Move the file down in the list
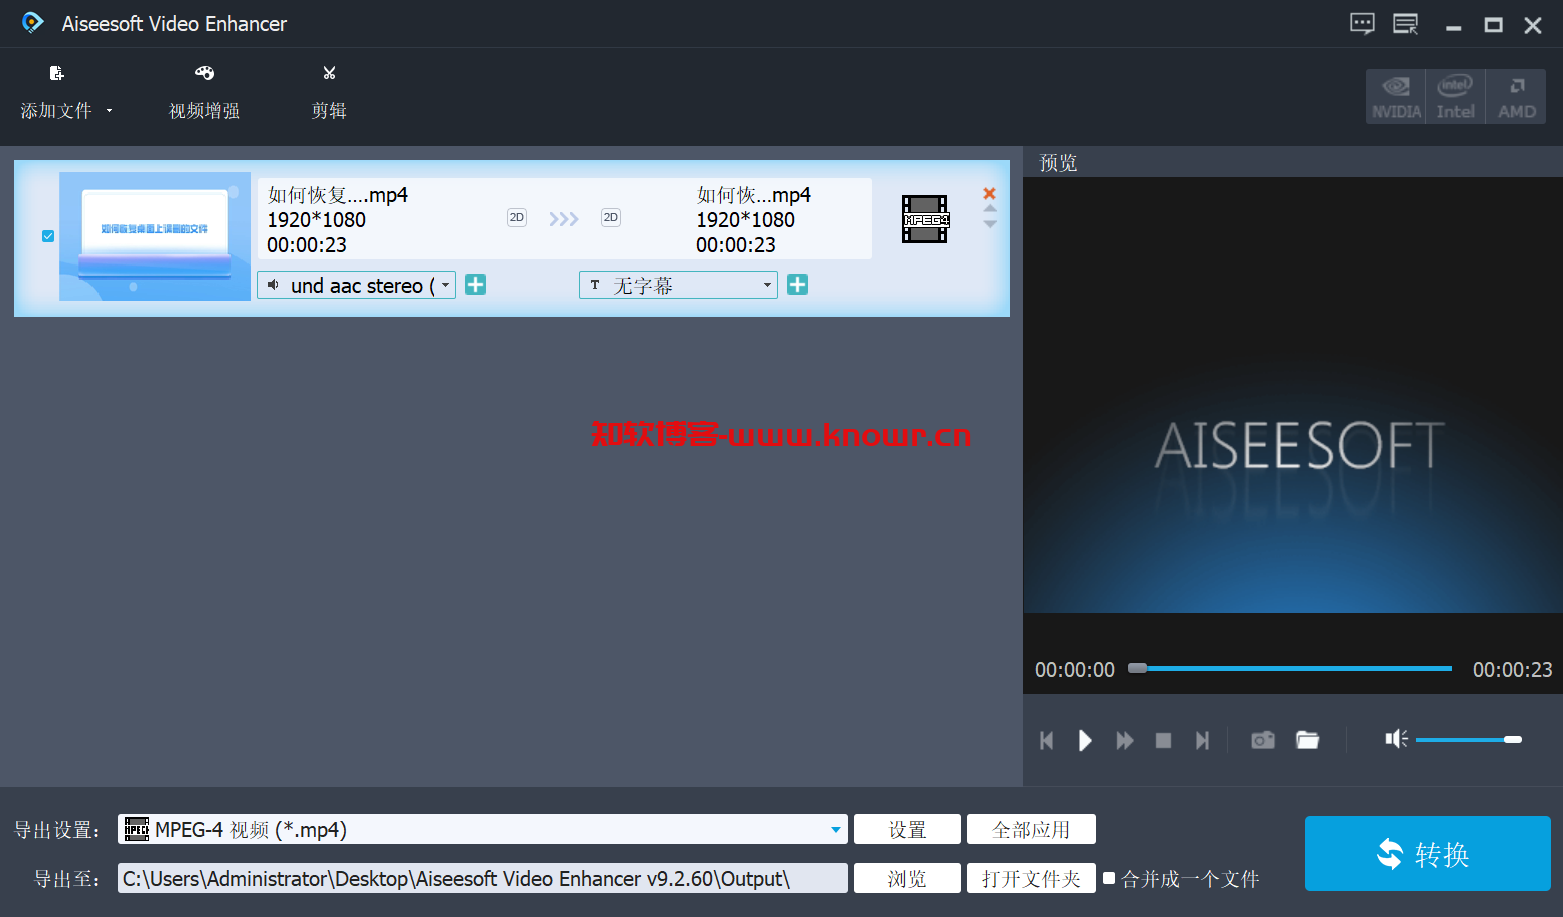Image resolution: width=1563 pixels, height=917 pixels. [990, 224]
